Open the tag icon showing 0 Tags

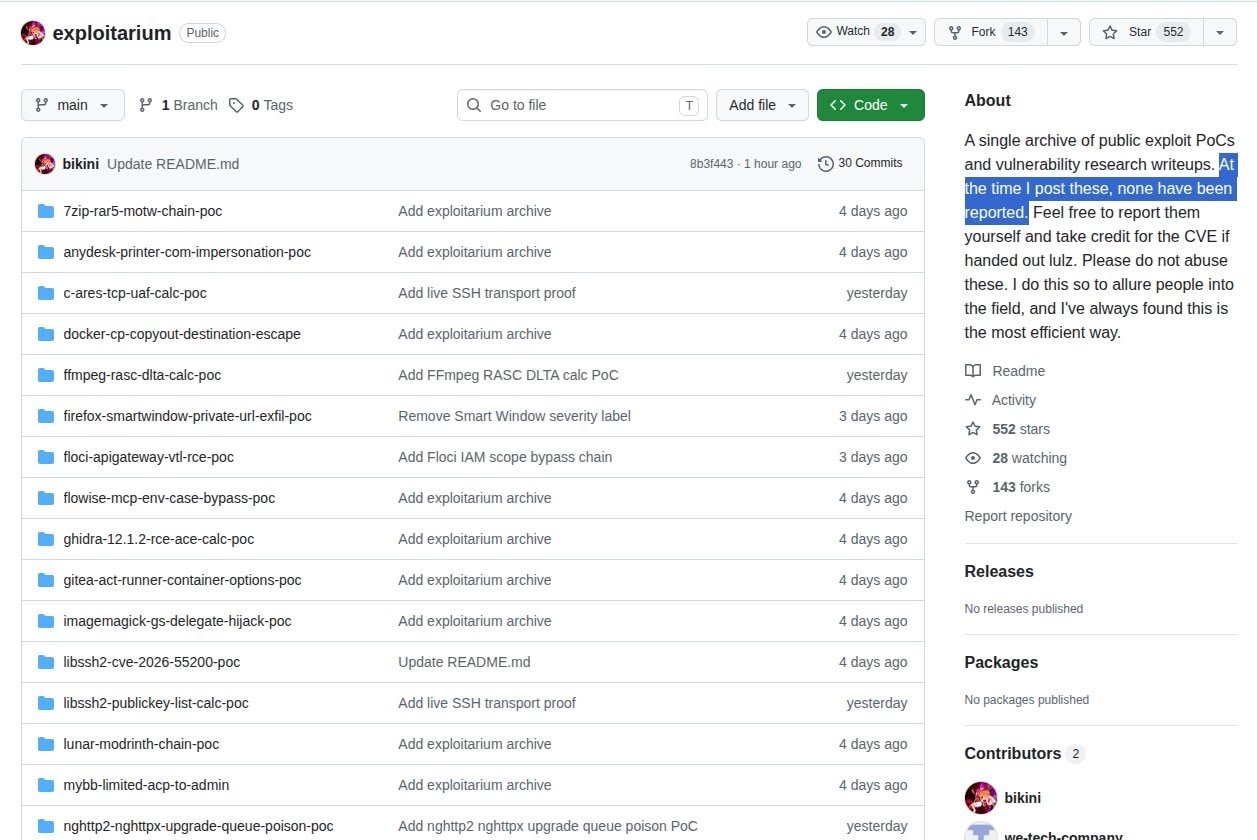pos(236,105)
